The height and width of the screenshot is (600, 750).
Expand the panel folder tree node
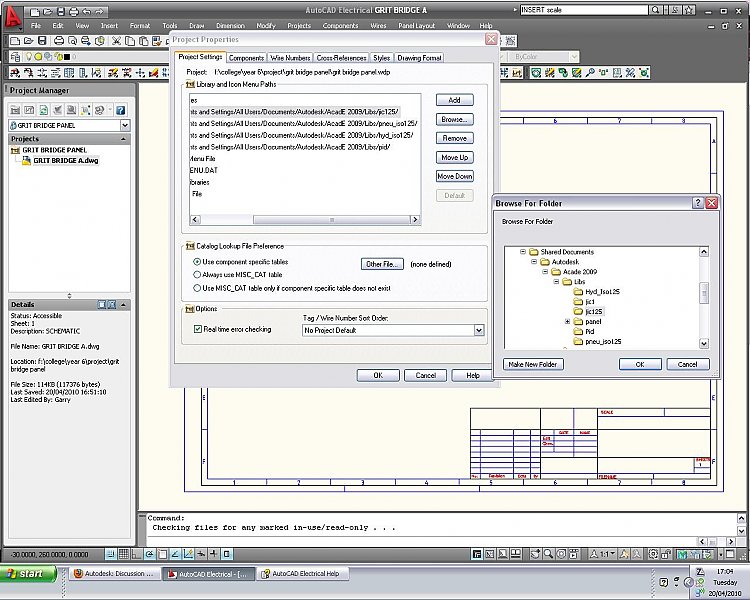[568, 322]
